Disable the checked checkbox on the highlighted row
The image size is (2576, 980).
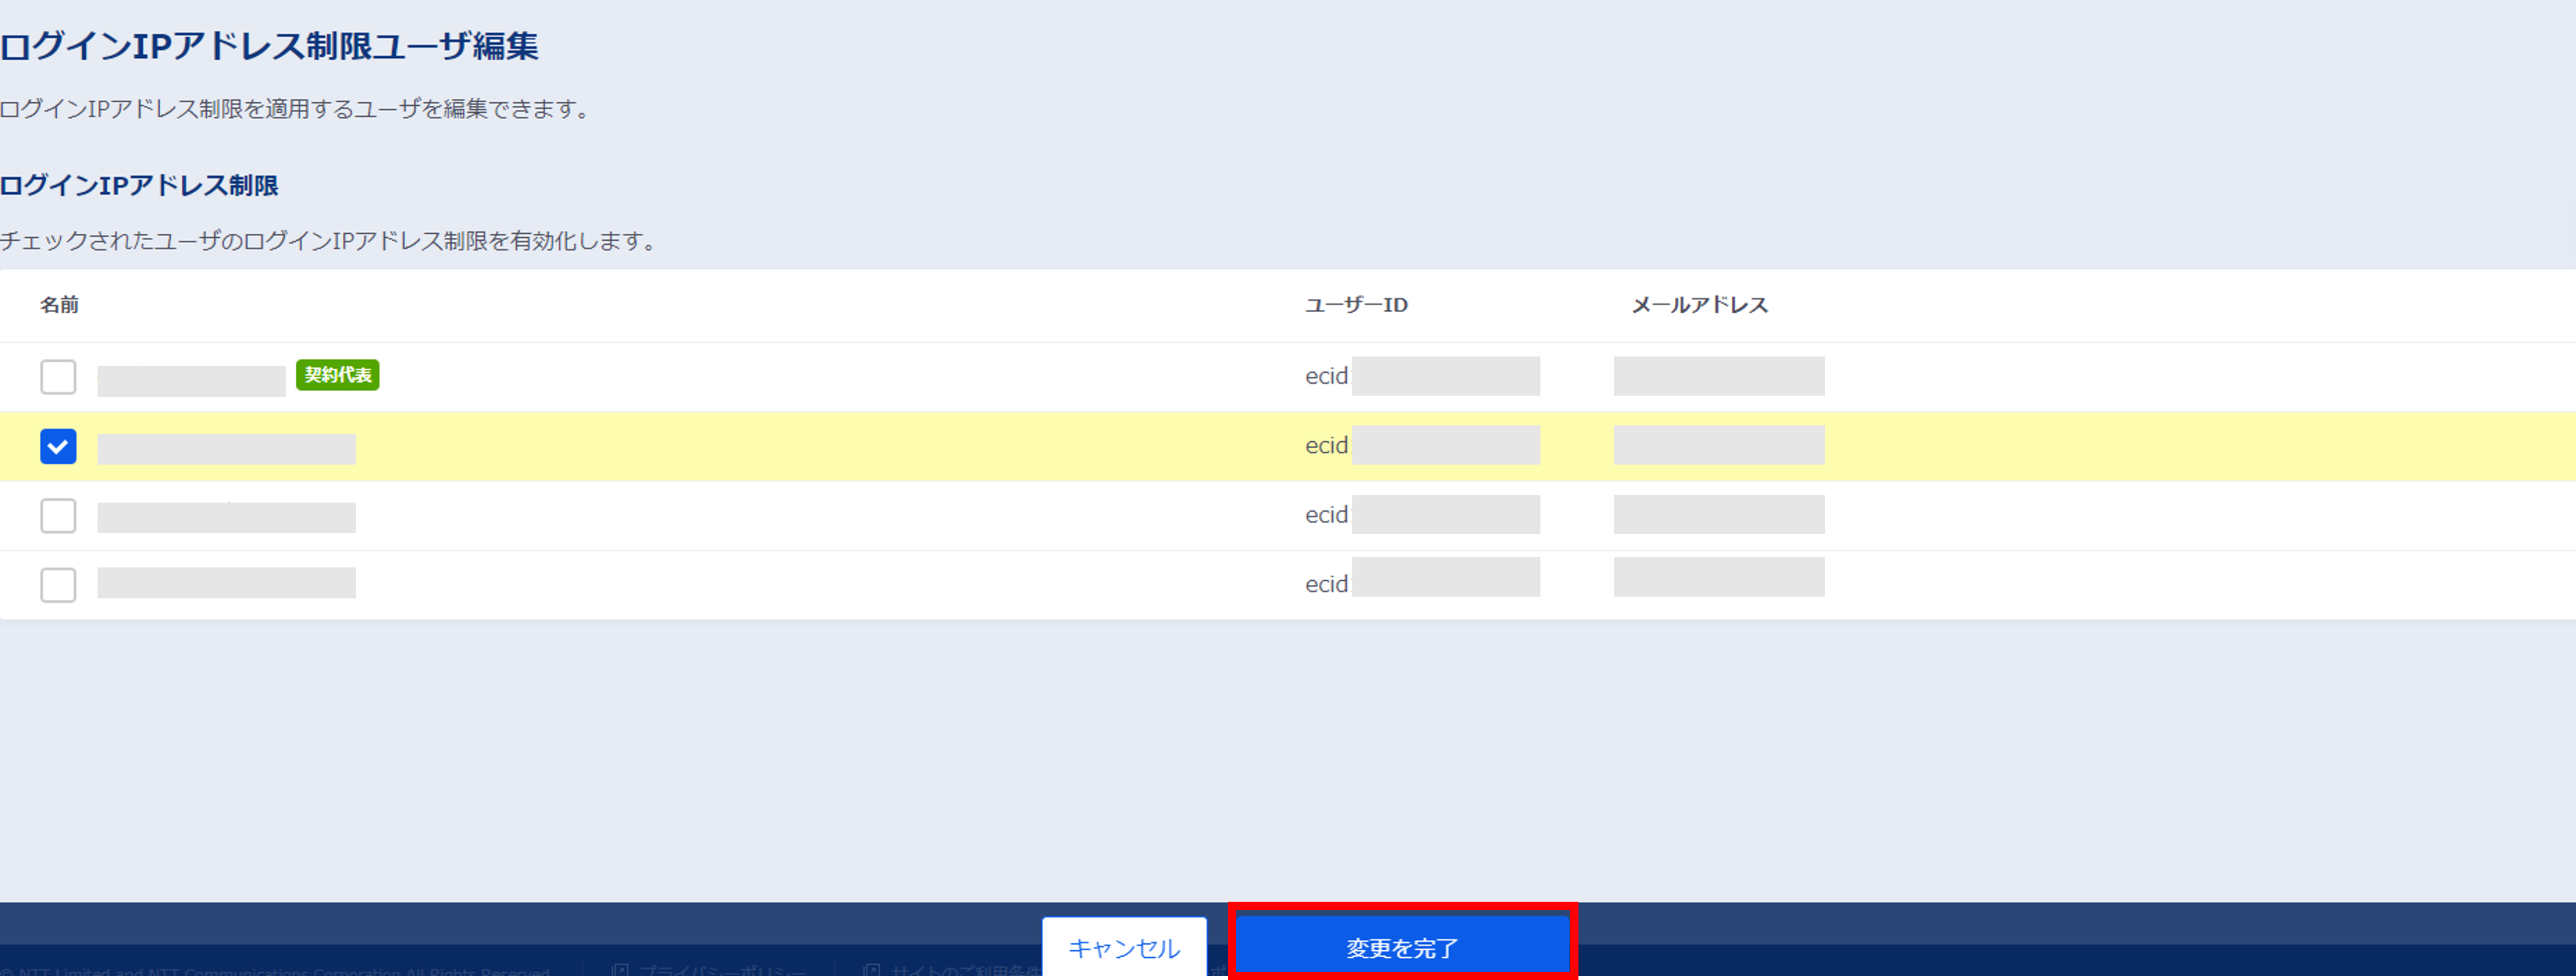tap(58, 446)
